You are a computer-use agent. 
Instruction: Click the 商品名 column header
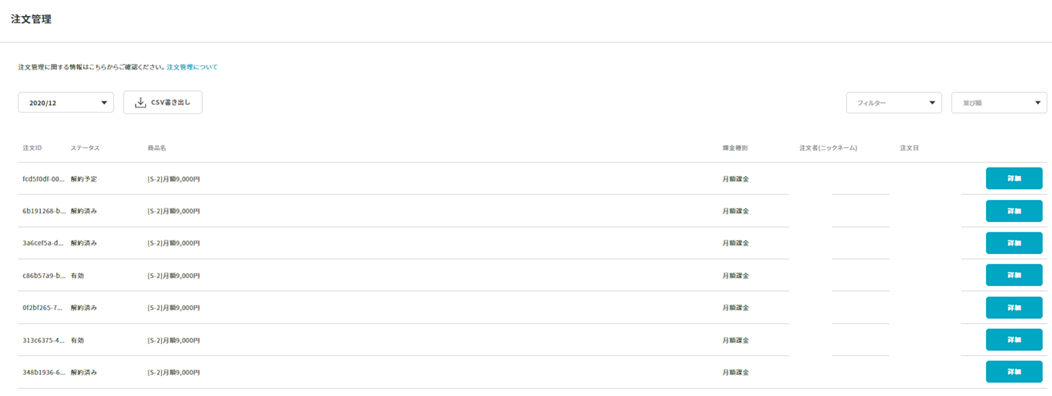156,148
